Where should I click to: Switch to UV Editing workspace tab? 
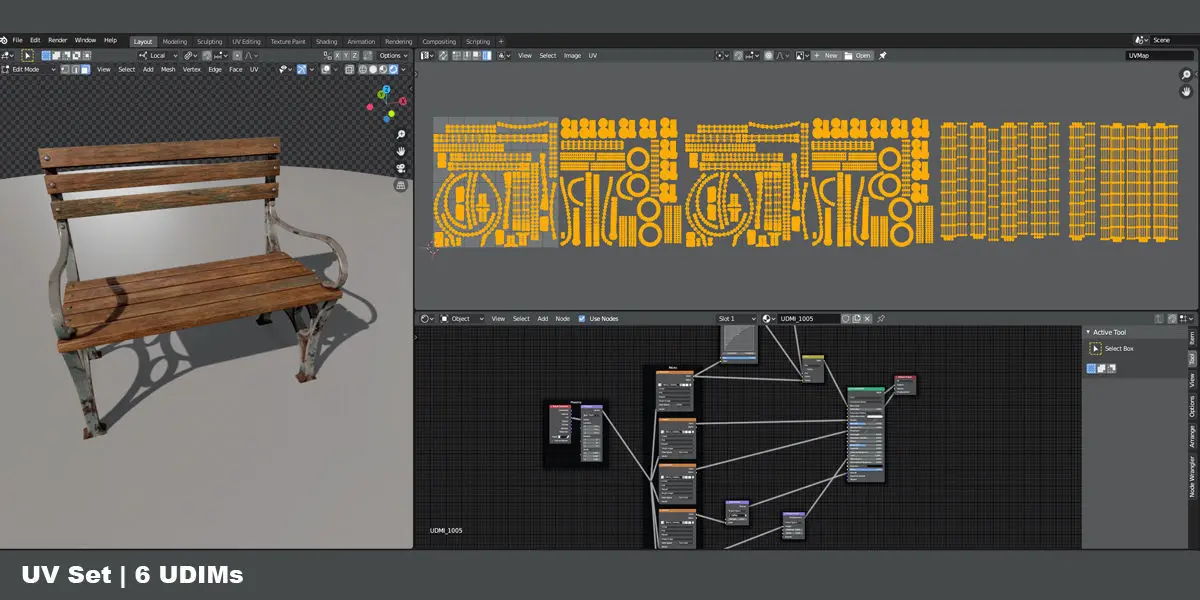(246, 41)
